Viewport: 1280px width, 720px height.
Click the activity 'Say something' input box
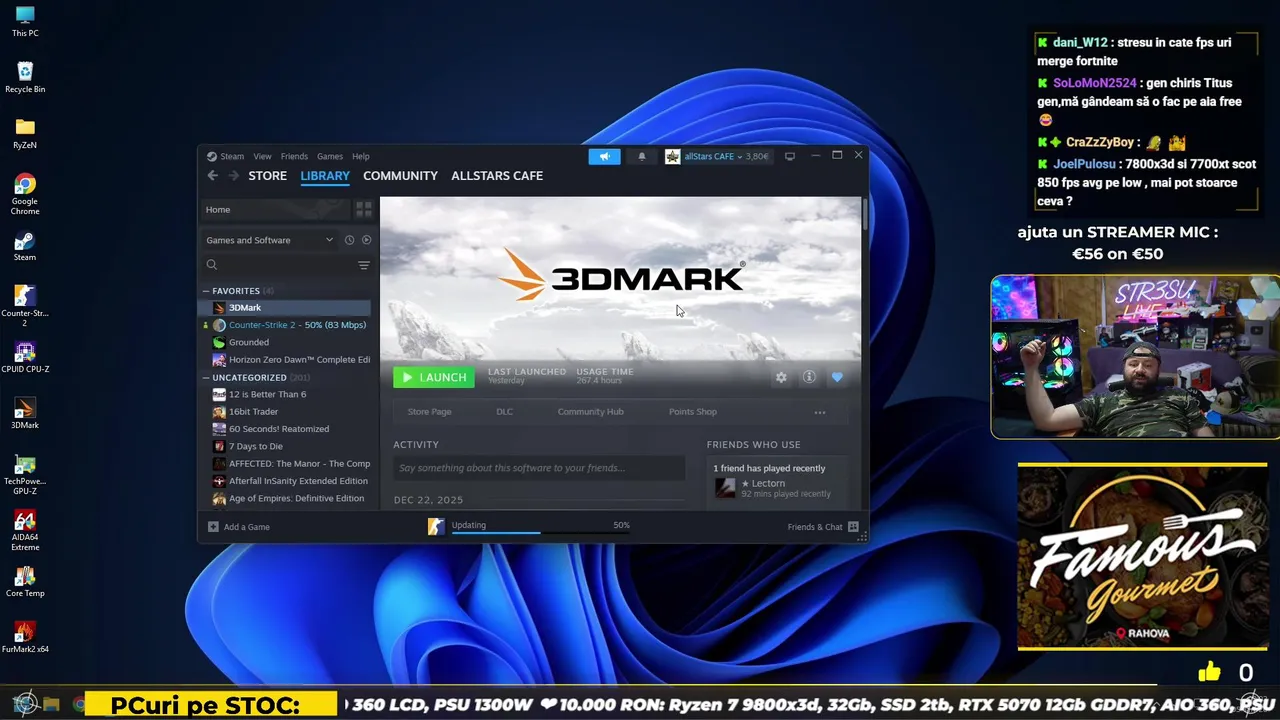(539, 468)
